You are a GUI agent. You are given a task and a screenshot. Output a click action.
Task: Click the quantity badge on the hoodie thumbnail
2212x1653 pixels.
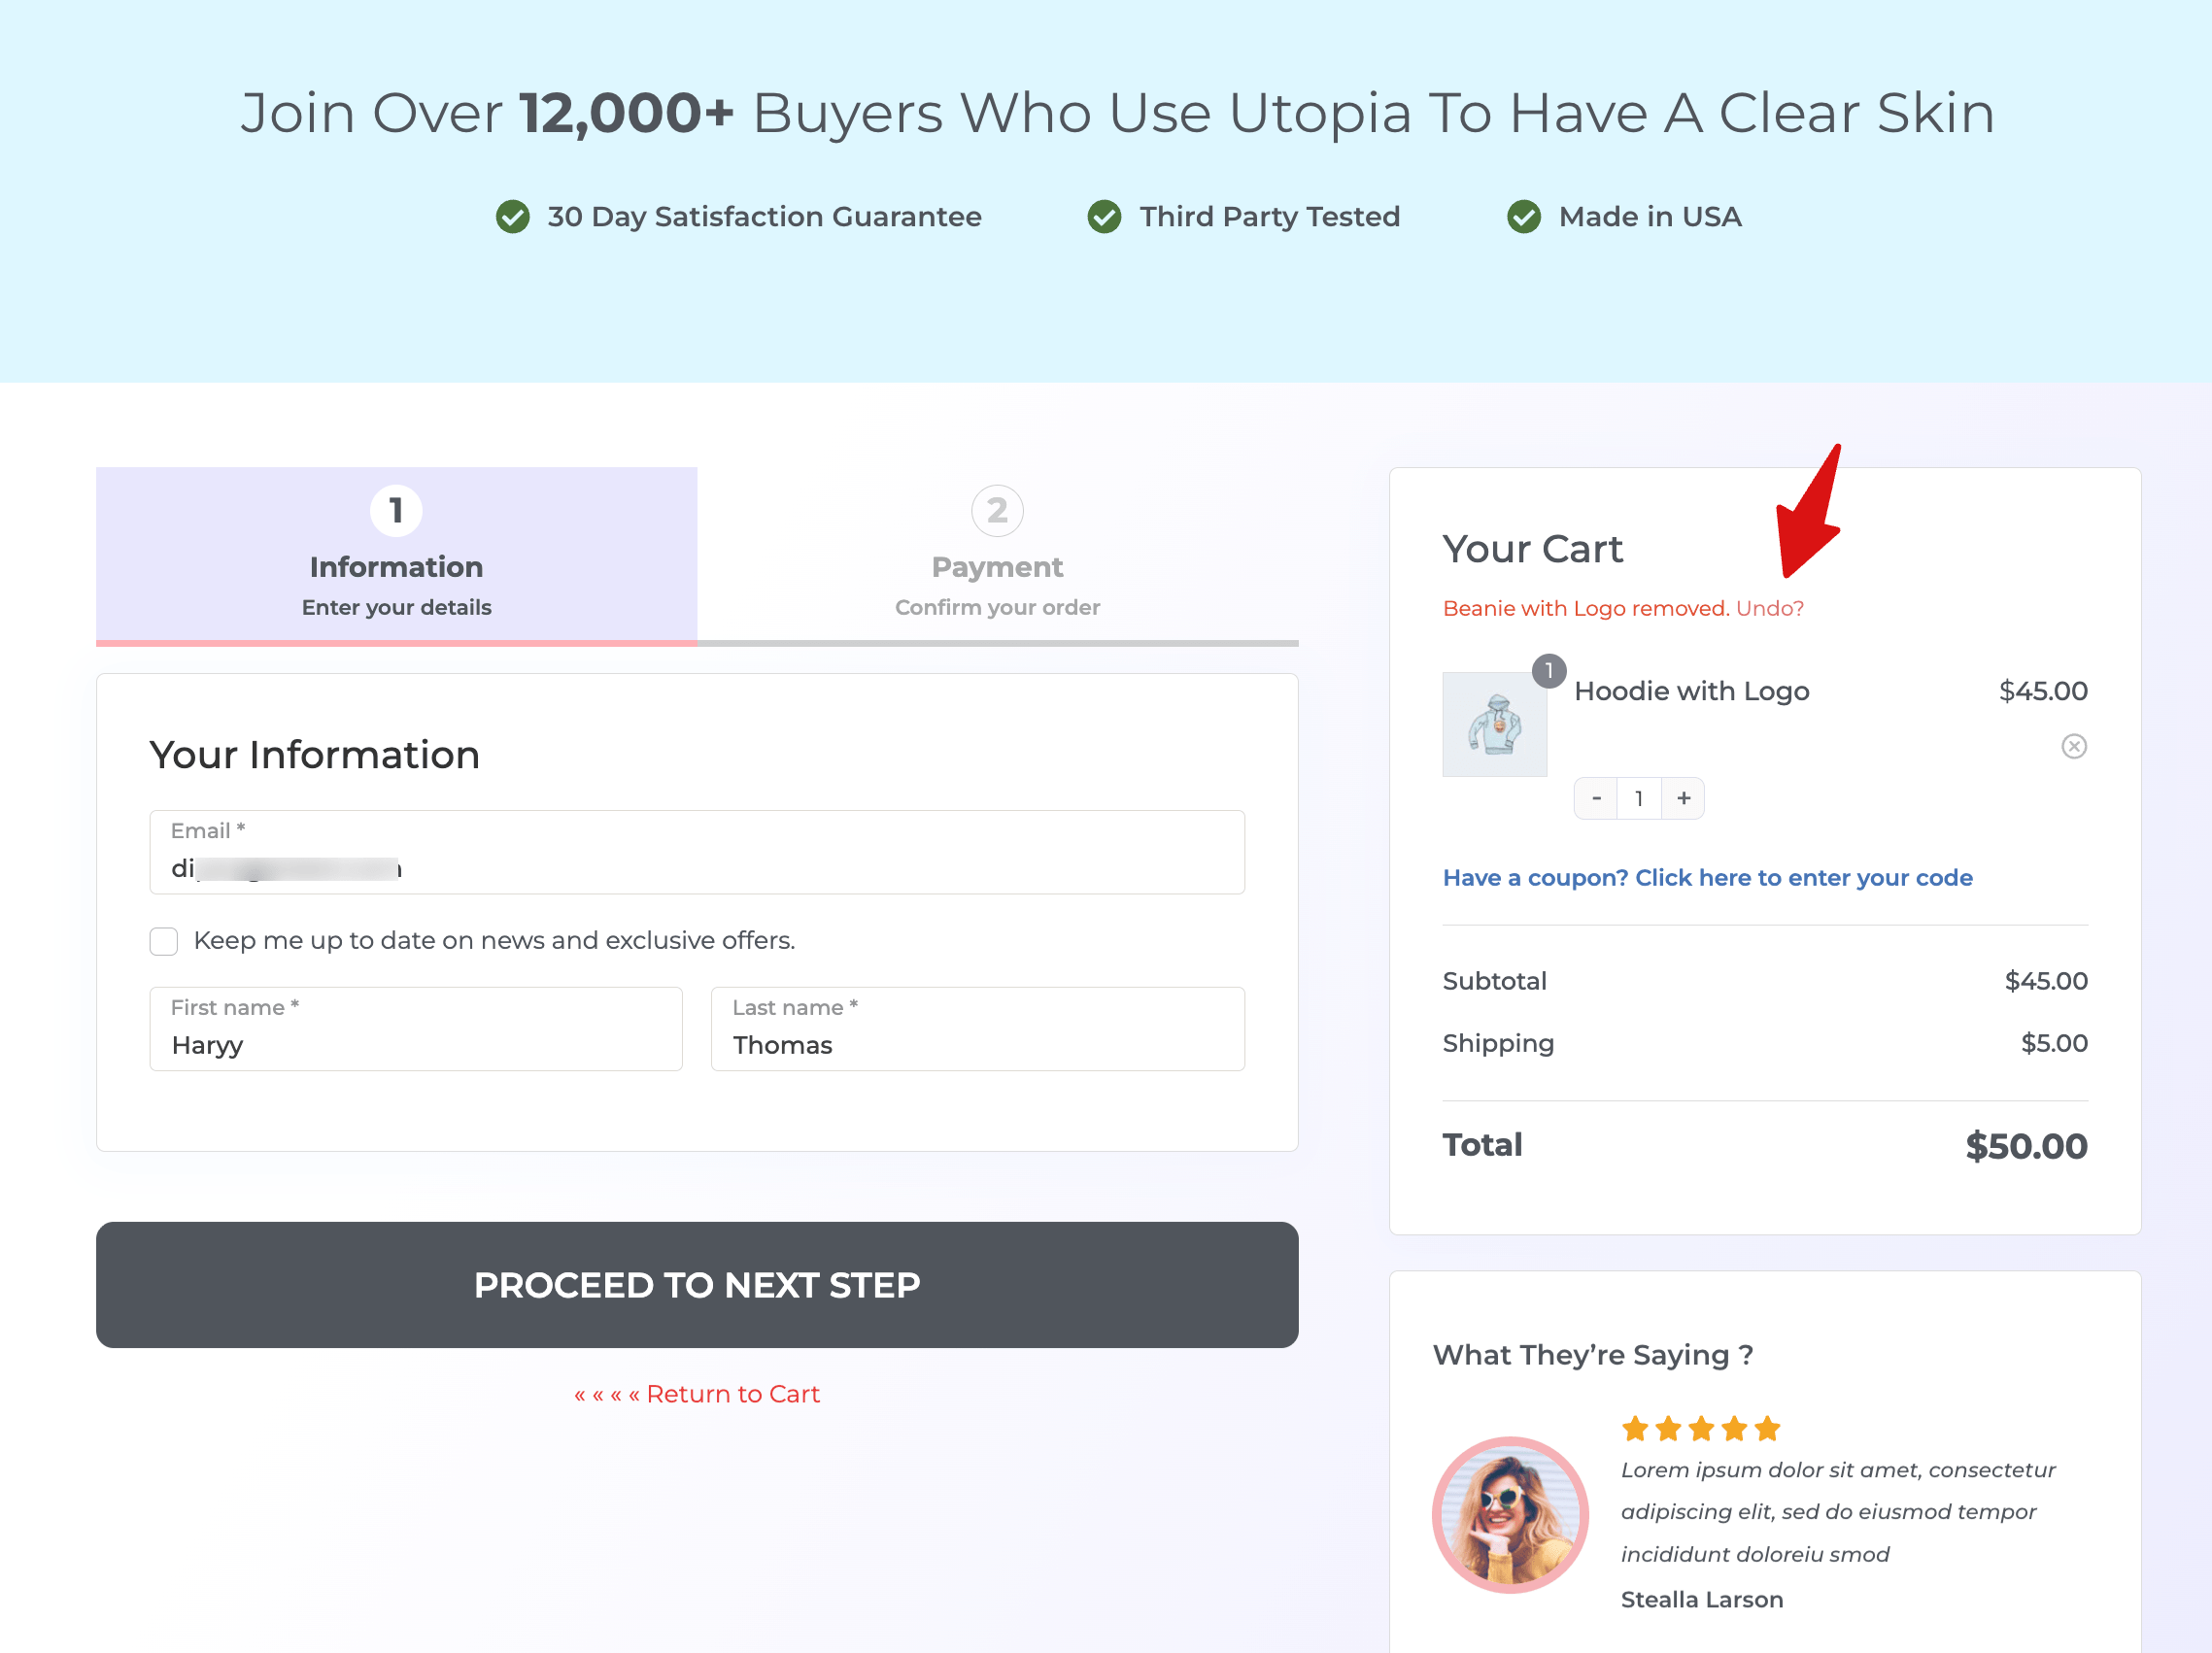click(x=1549, y=671)
